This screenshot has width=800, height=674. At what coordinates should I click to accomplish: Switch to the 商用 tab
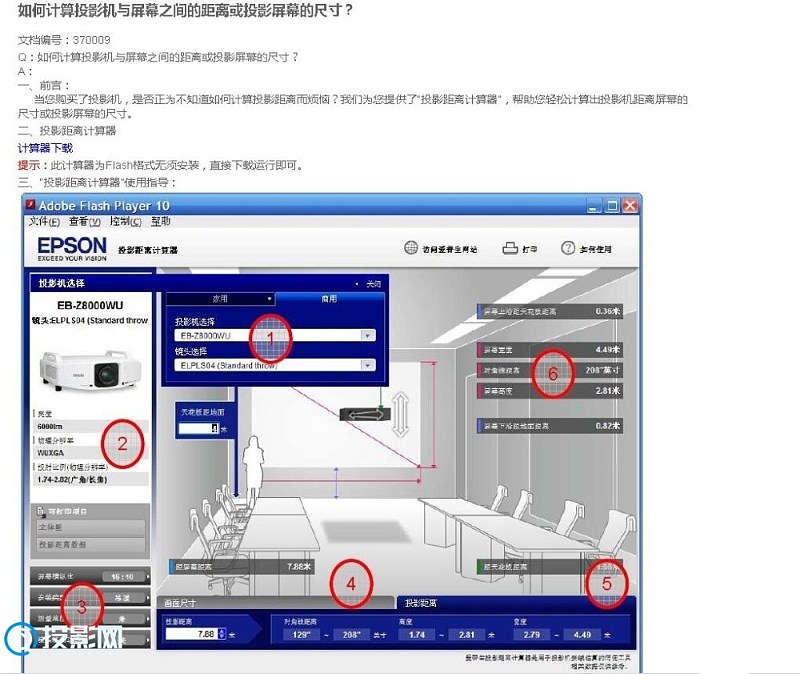click(329, 299)
